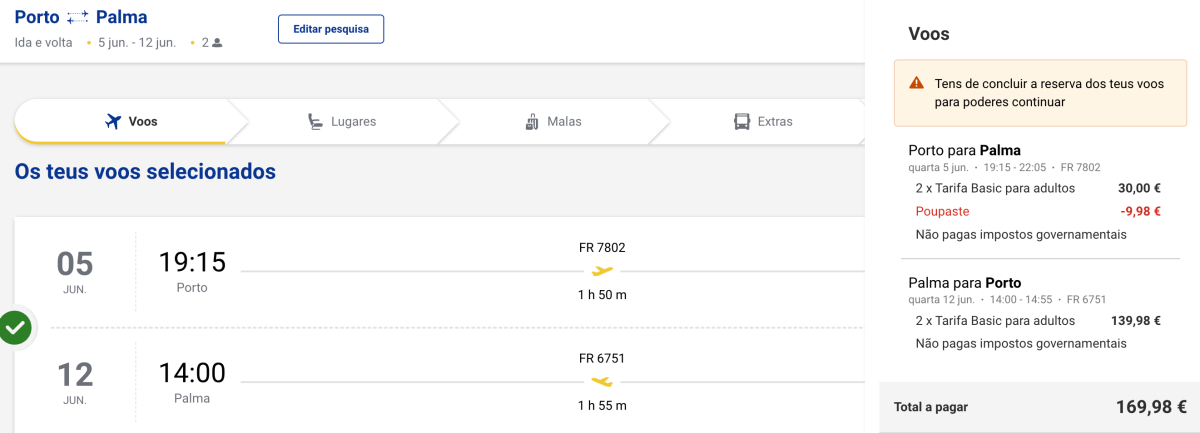
Task: Click the orange warning triangle icon
Action: [916, 84]
